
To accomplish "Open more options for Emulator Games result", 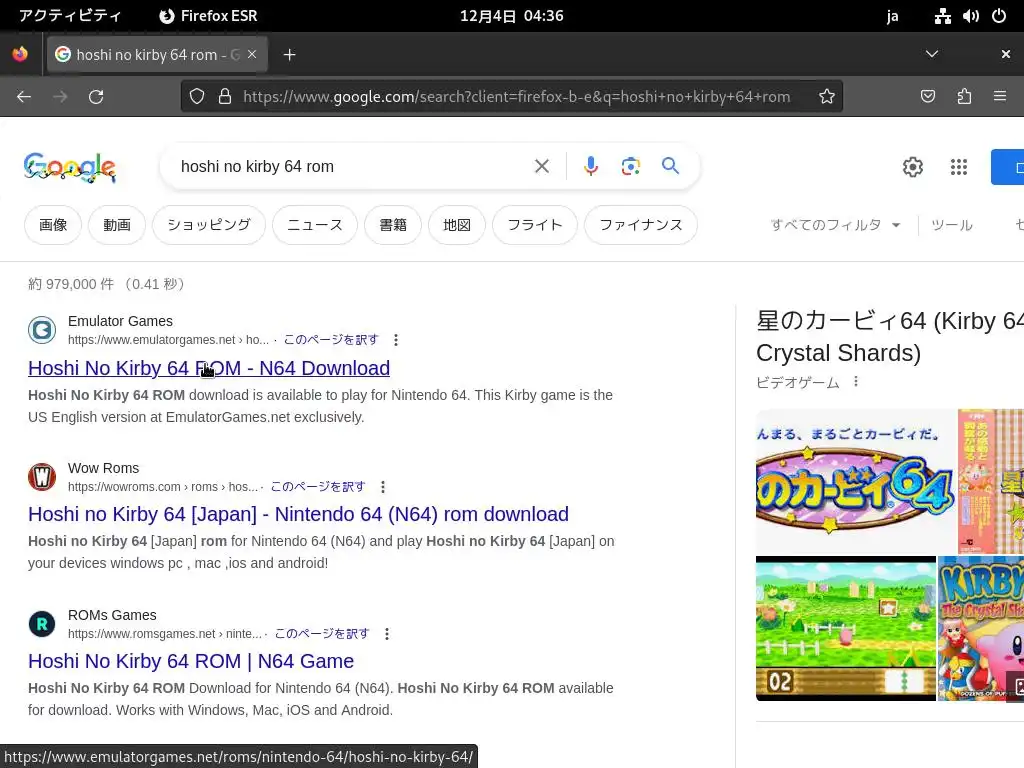I will 396,340.
